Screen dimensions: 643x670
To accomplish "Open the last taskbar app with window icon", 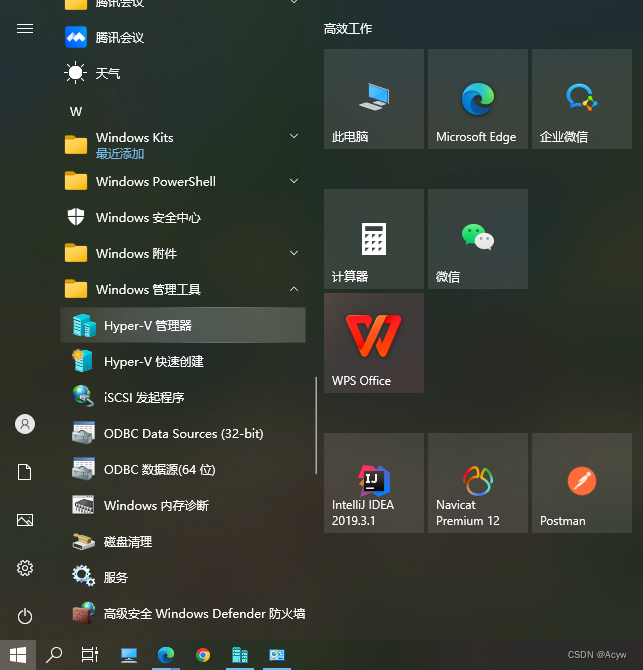I will (277, 655).
